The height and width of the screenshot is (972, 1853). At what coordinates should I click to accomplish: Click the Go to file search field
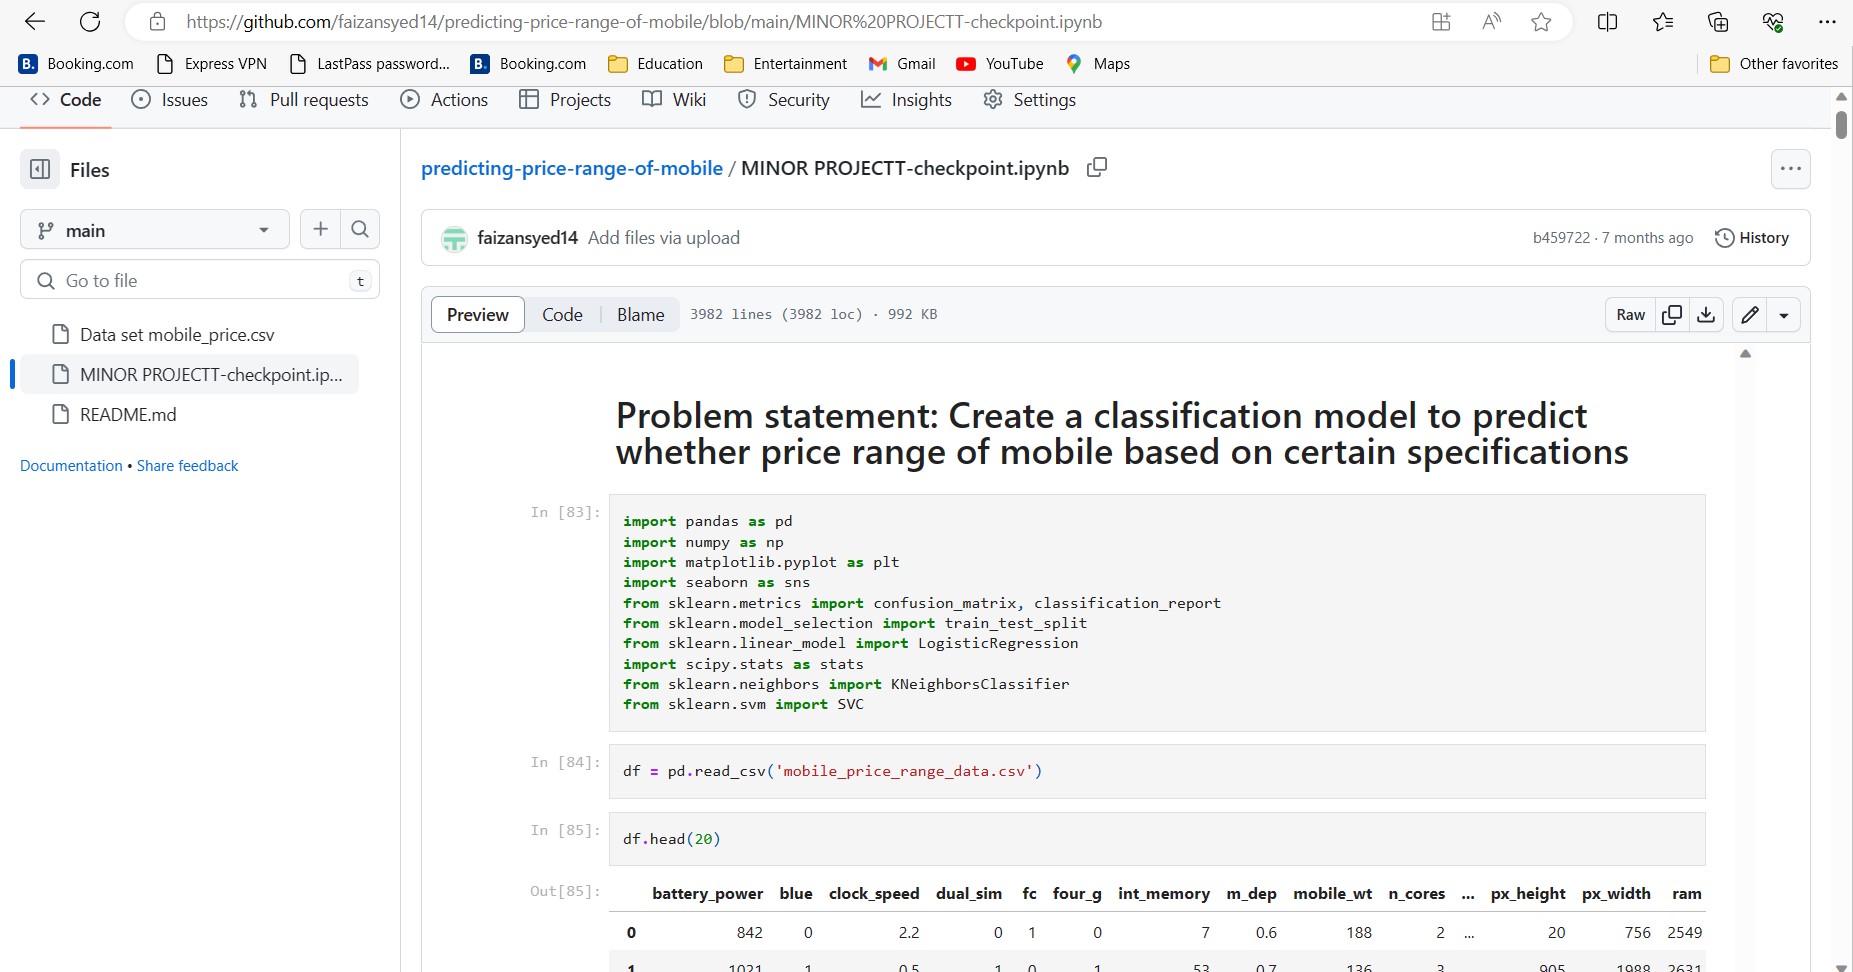[x=200, y=281]
